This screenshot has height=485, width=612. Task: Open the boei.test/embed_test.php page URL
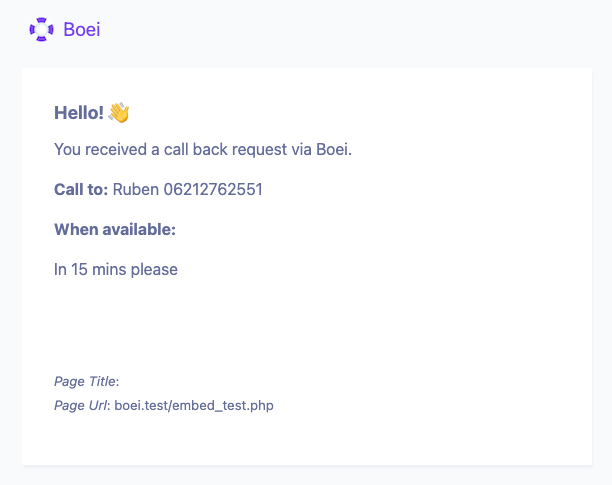[194, 405]
